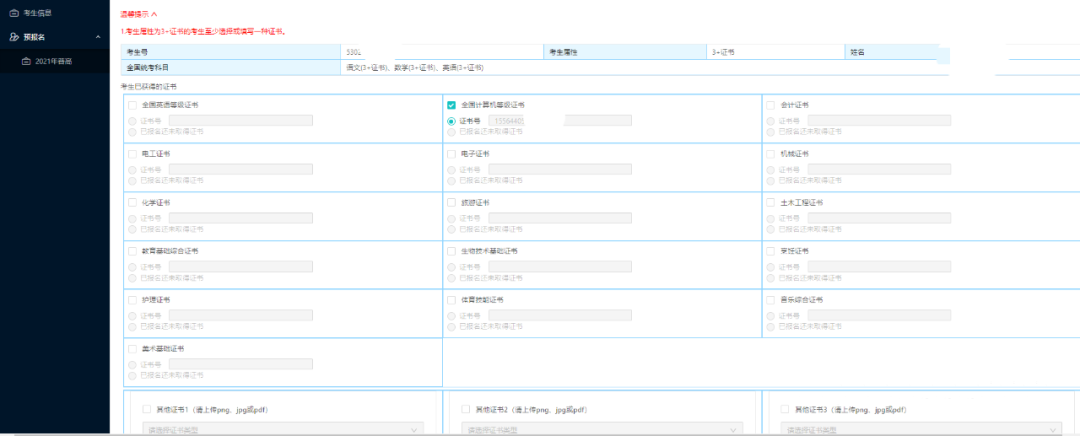Open certificate type dropdown under 其他证书1
1080x436 pixels.
click(x=283, y=429)
